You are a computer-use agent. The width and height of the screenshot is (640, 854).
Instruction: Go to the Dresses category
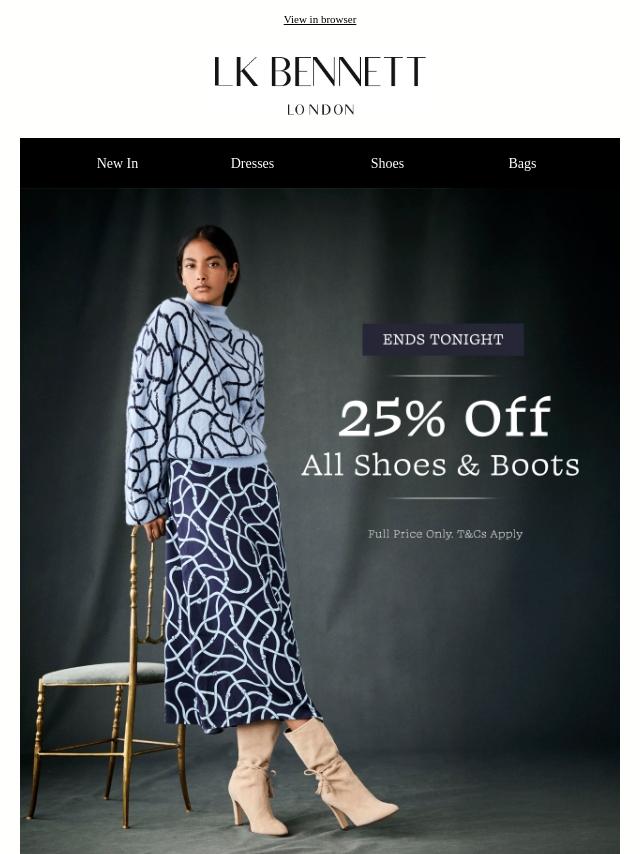(252, 163)
